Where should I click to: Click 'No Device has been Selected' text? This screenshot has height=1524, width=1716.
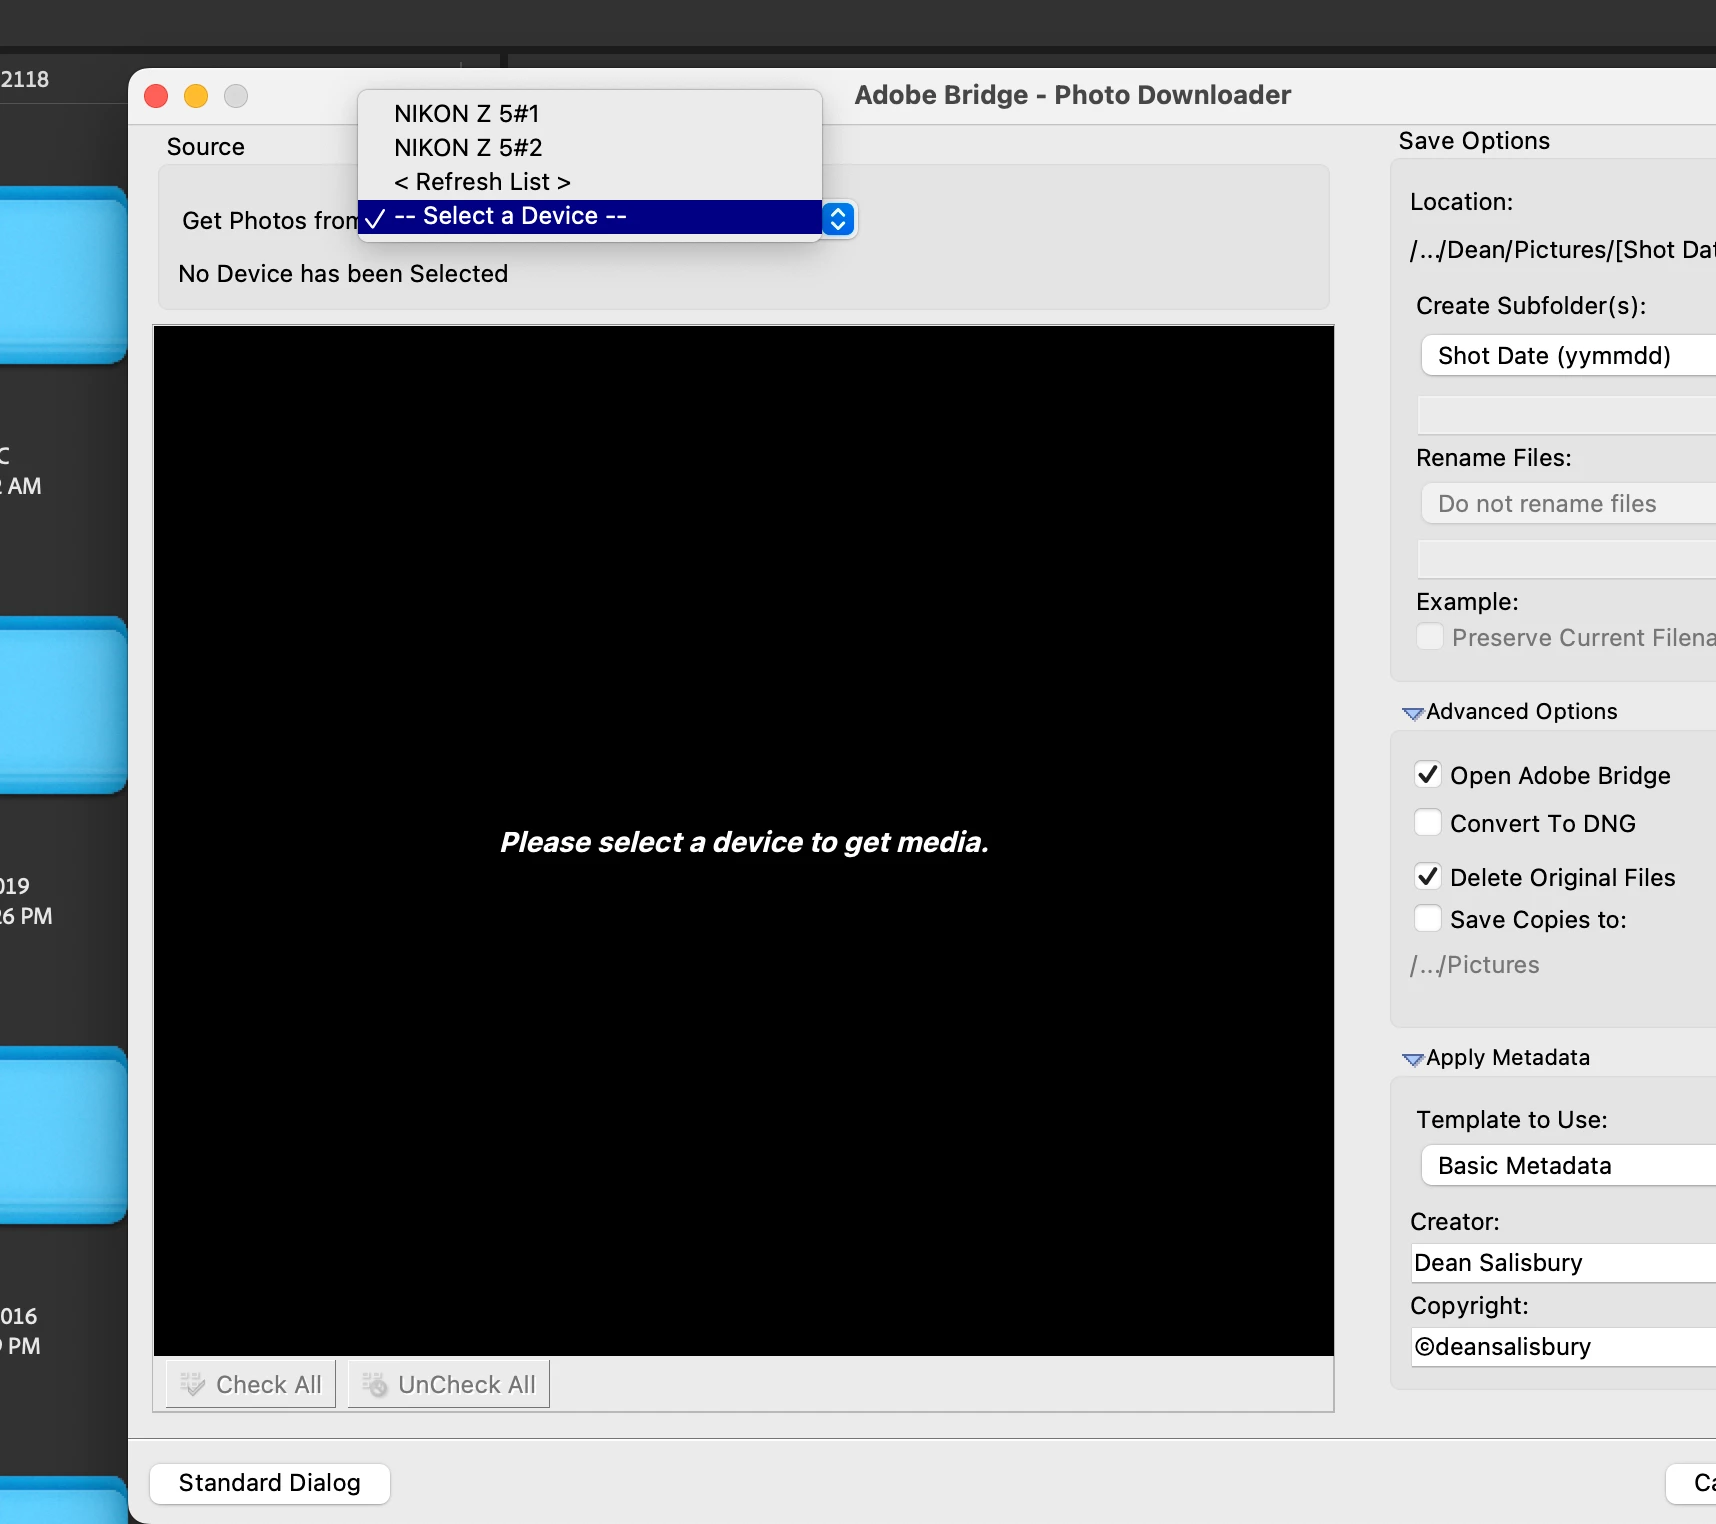click(343, 273)
